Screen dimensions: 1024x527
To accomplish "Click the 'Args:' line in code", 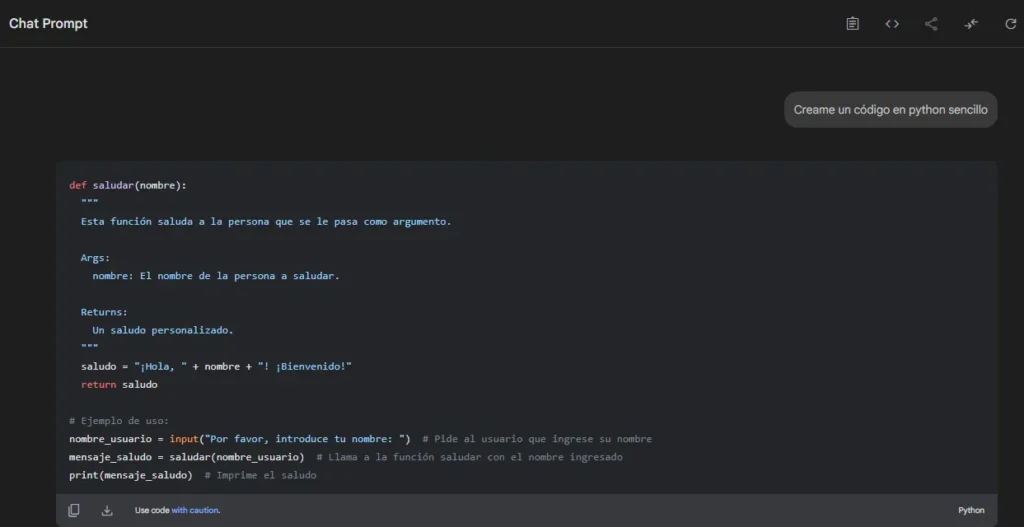I will click(95, 258).
